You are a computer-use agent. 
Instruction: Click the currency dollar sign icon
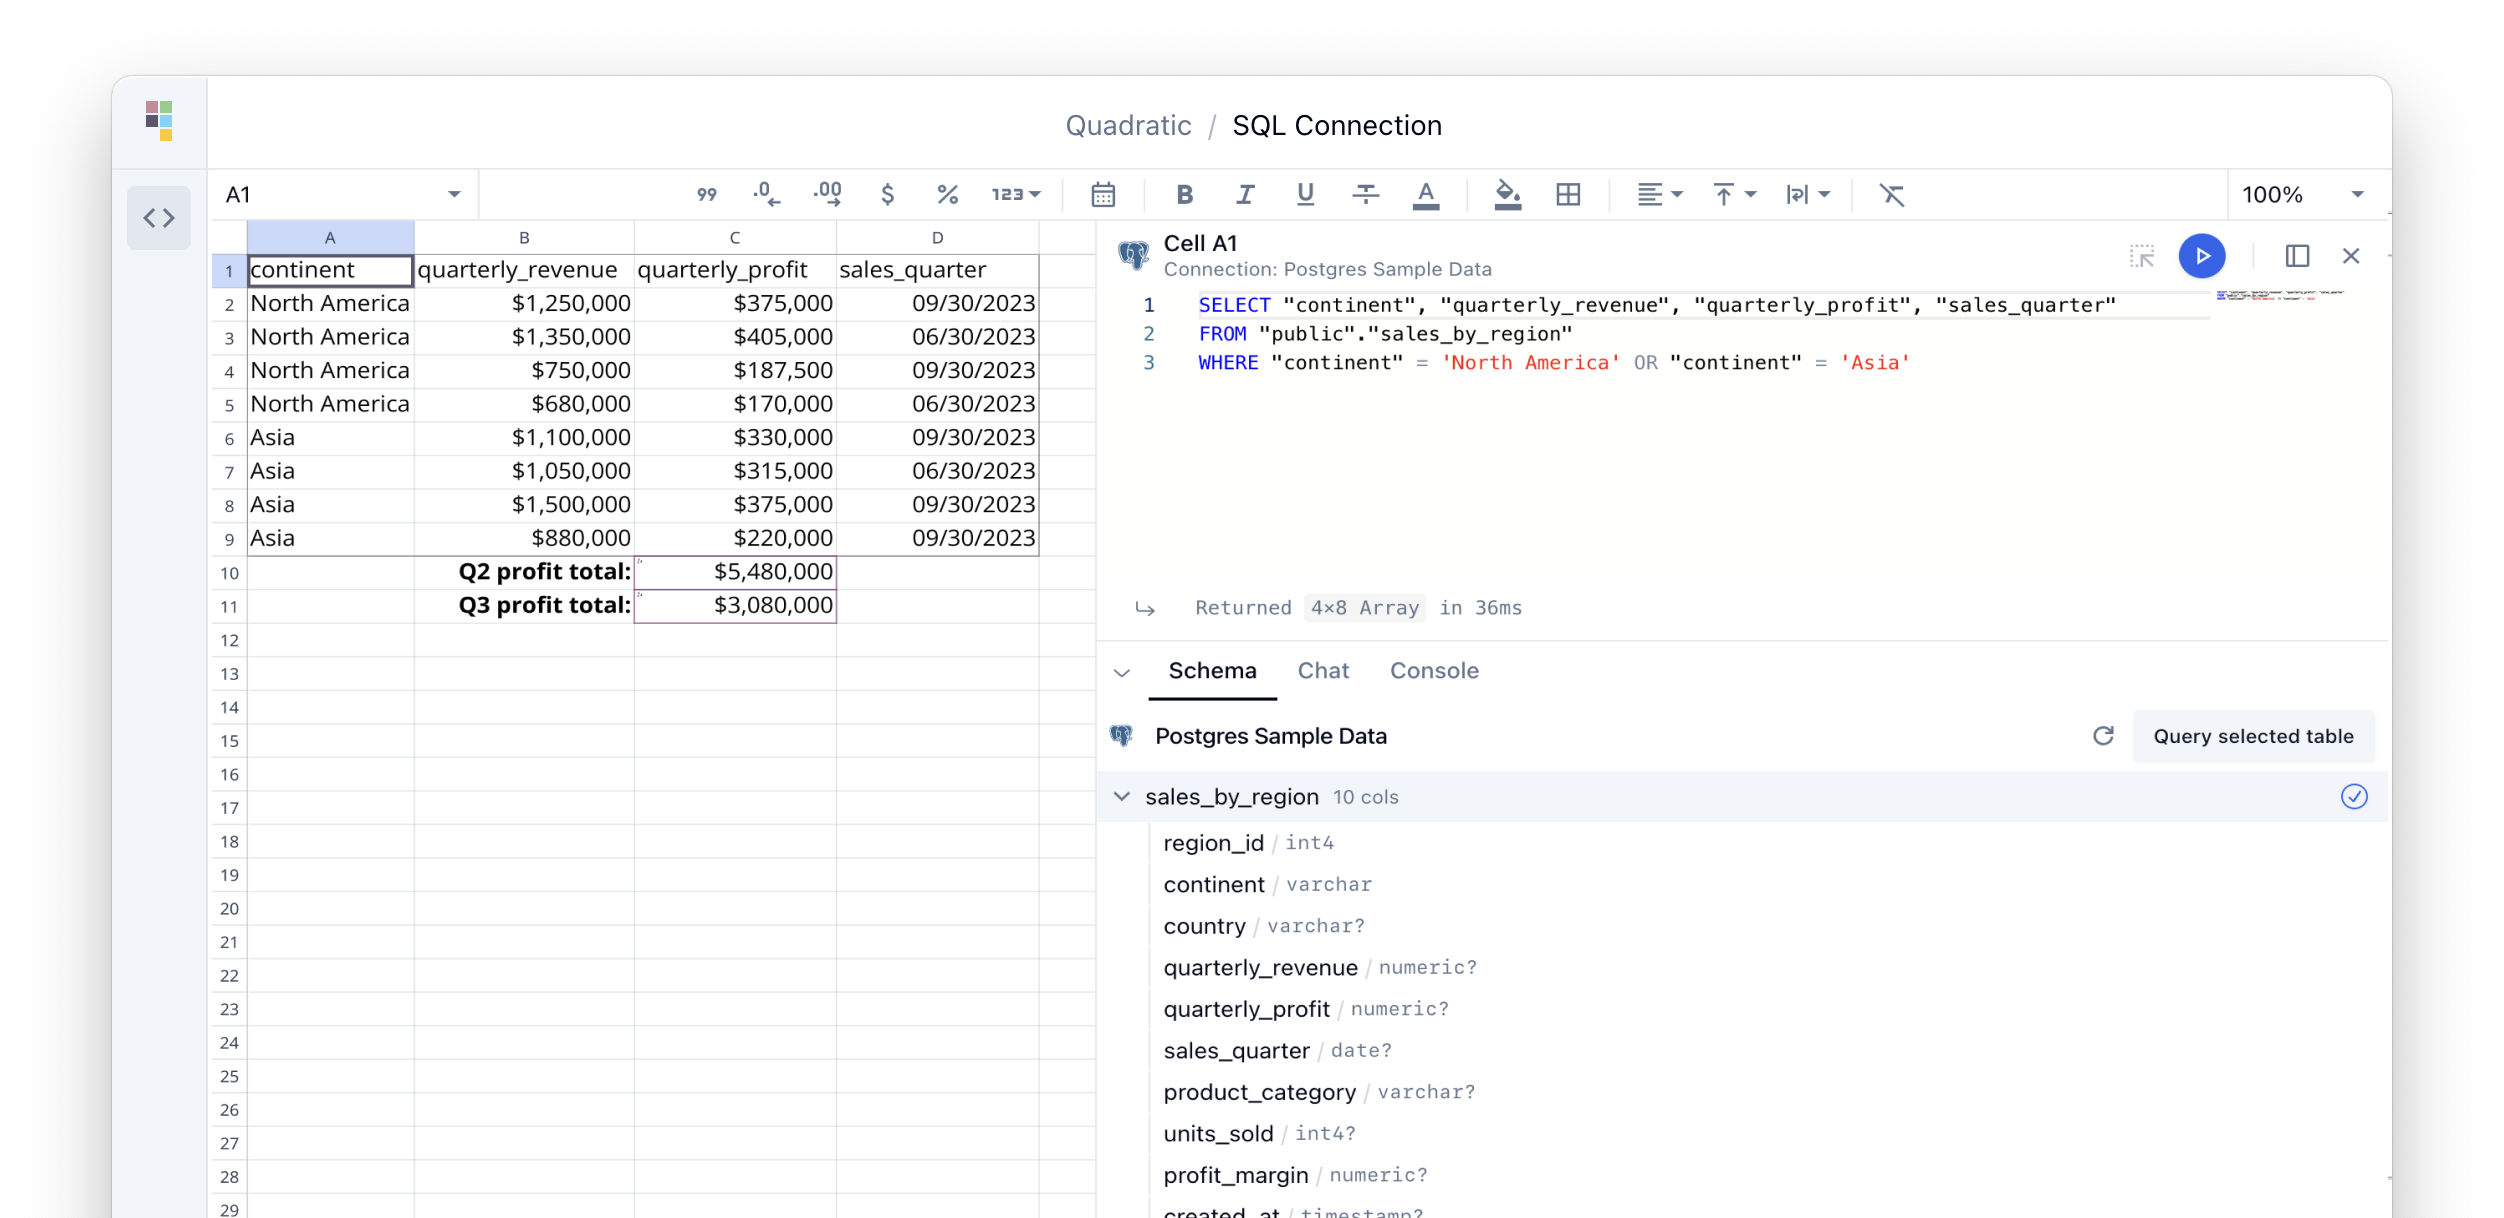(888, 195)
